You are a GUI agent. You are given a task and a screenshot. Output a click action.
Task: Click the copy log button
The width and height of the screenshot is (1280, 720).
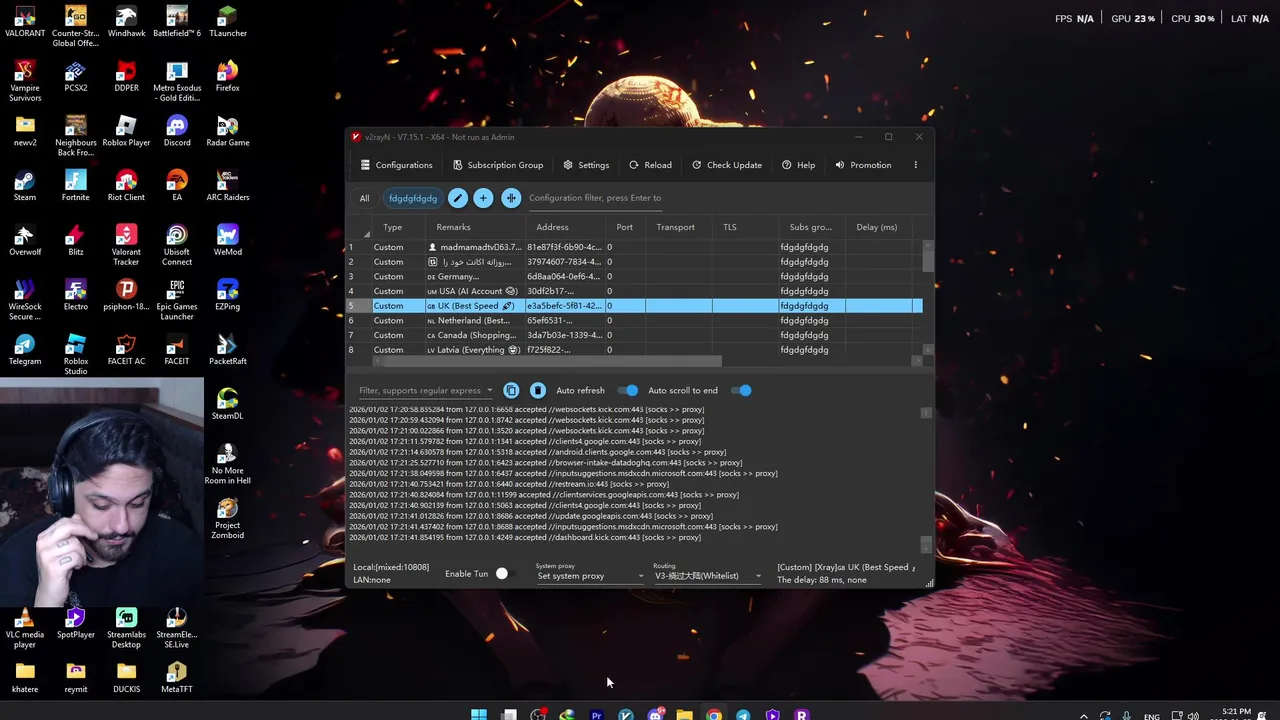[511, 390]
